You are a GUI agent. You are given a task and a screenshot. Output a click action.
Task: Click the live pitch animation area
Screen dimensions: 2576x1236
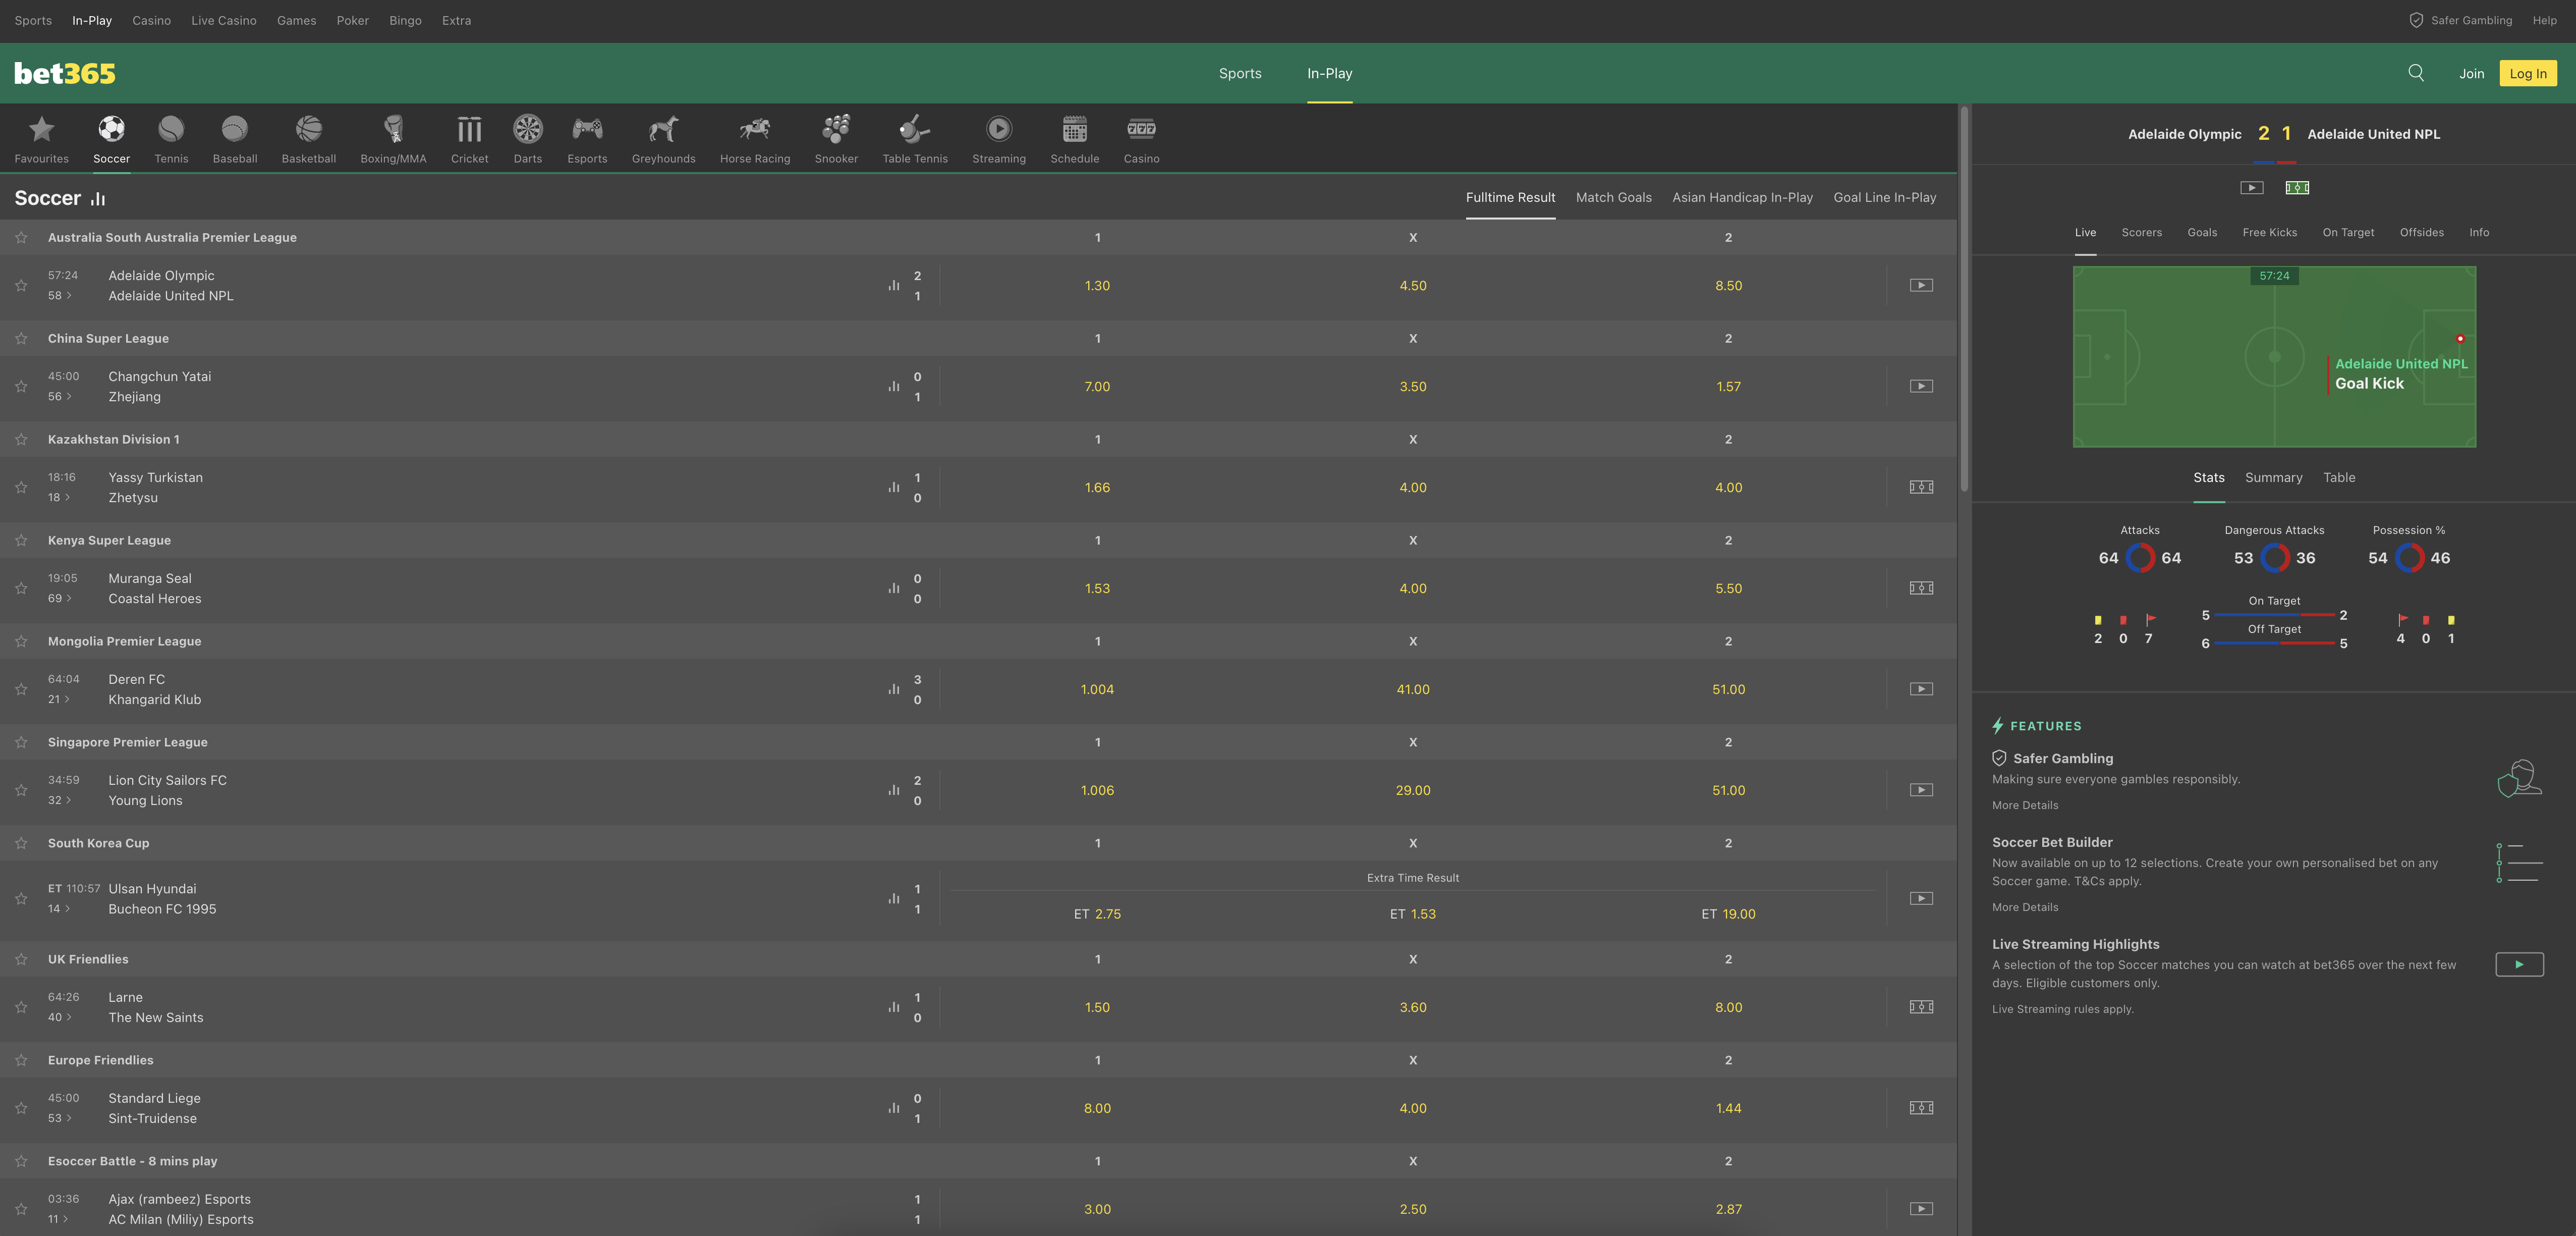(2274, 356)
